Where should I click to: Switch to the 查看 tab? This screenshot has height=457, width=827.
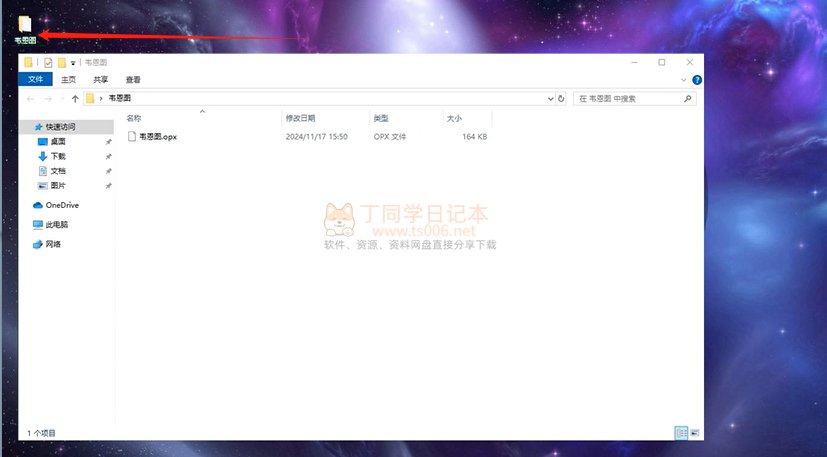pyautogui.click(x=133, y=80)
